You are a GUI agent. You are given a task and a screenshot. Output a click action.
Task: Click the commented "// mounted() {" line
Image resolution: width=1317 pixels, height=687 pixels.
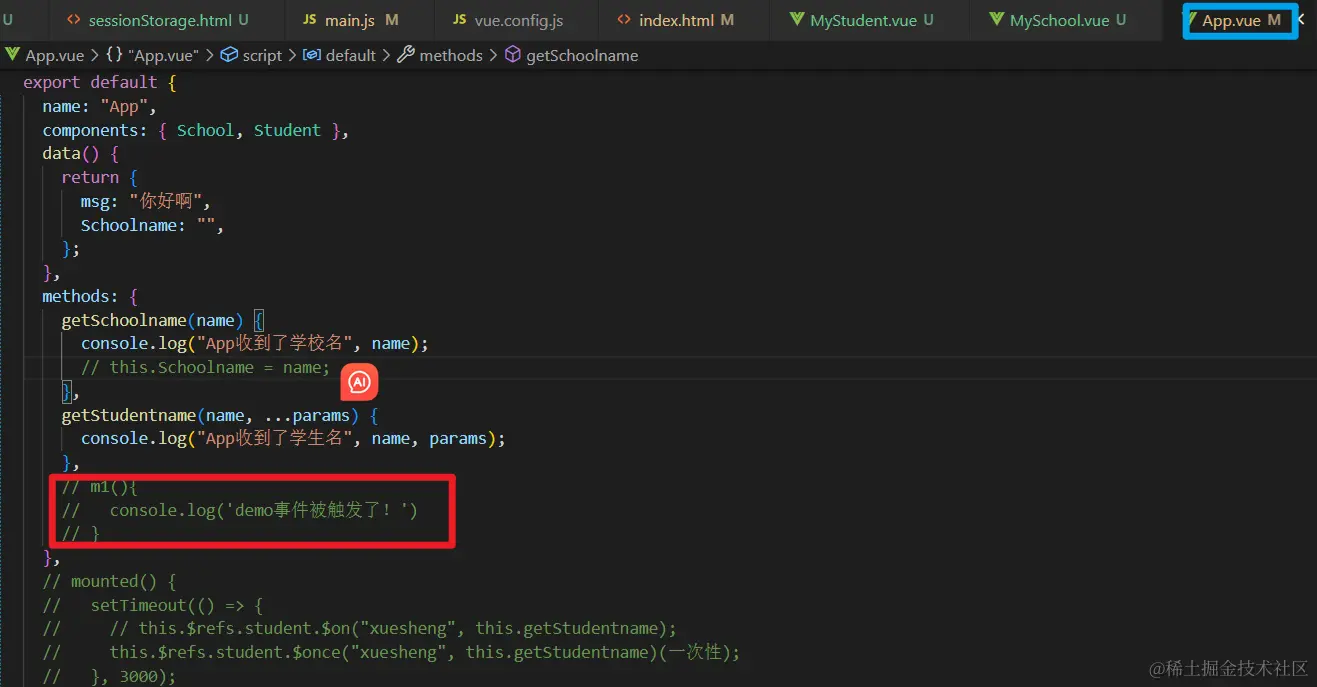point(109,581)
